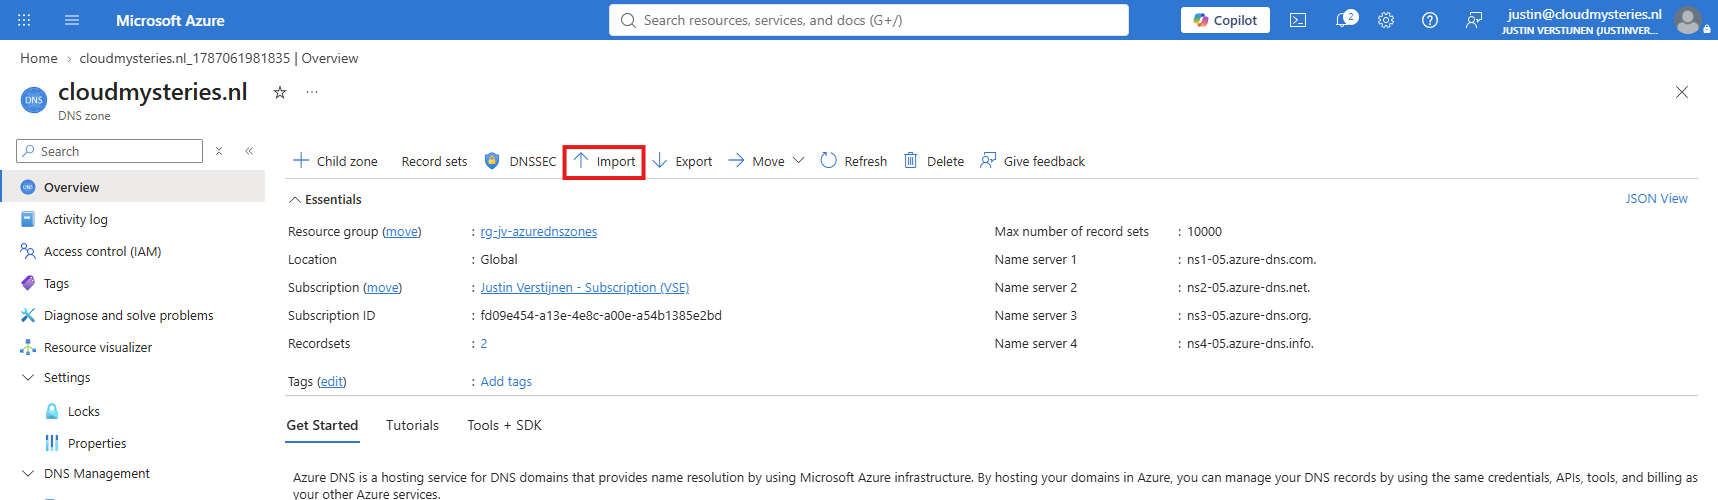Open resource group rg-jv-azurednszones
1718x500 pixels.
(x=539, y=231)
